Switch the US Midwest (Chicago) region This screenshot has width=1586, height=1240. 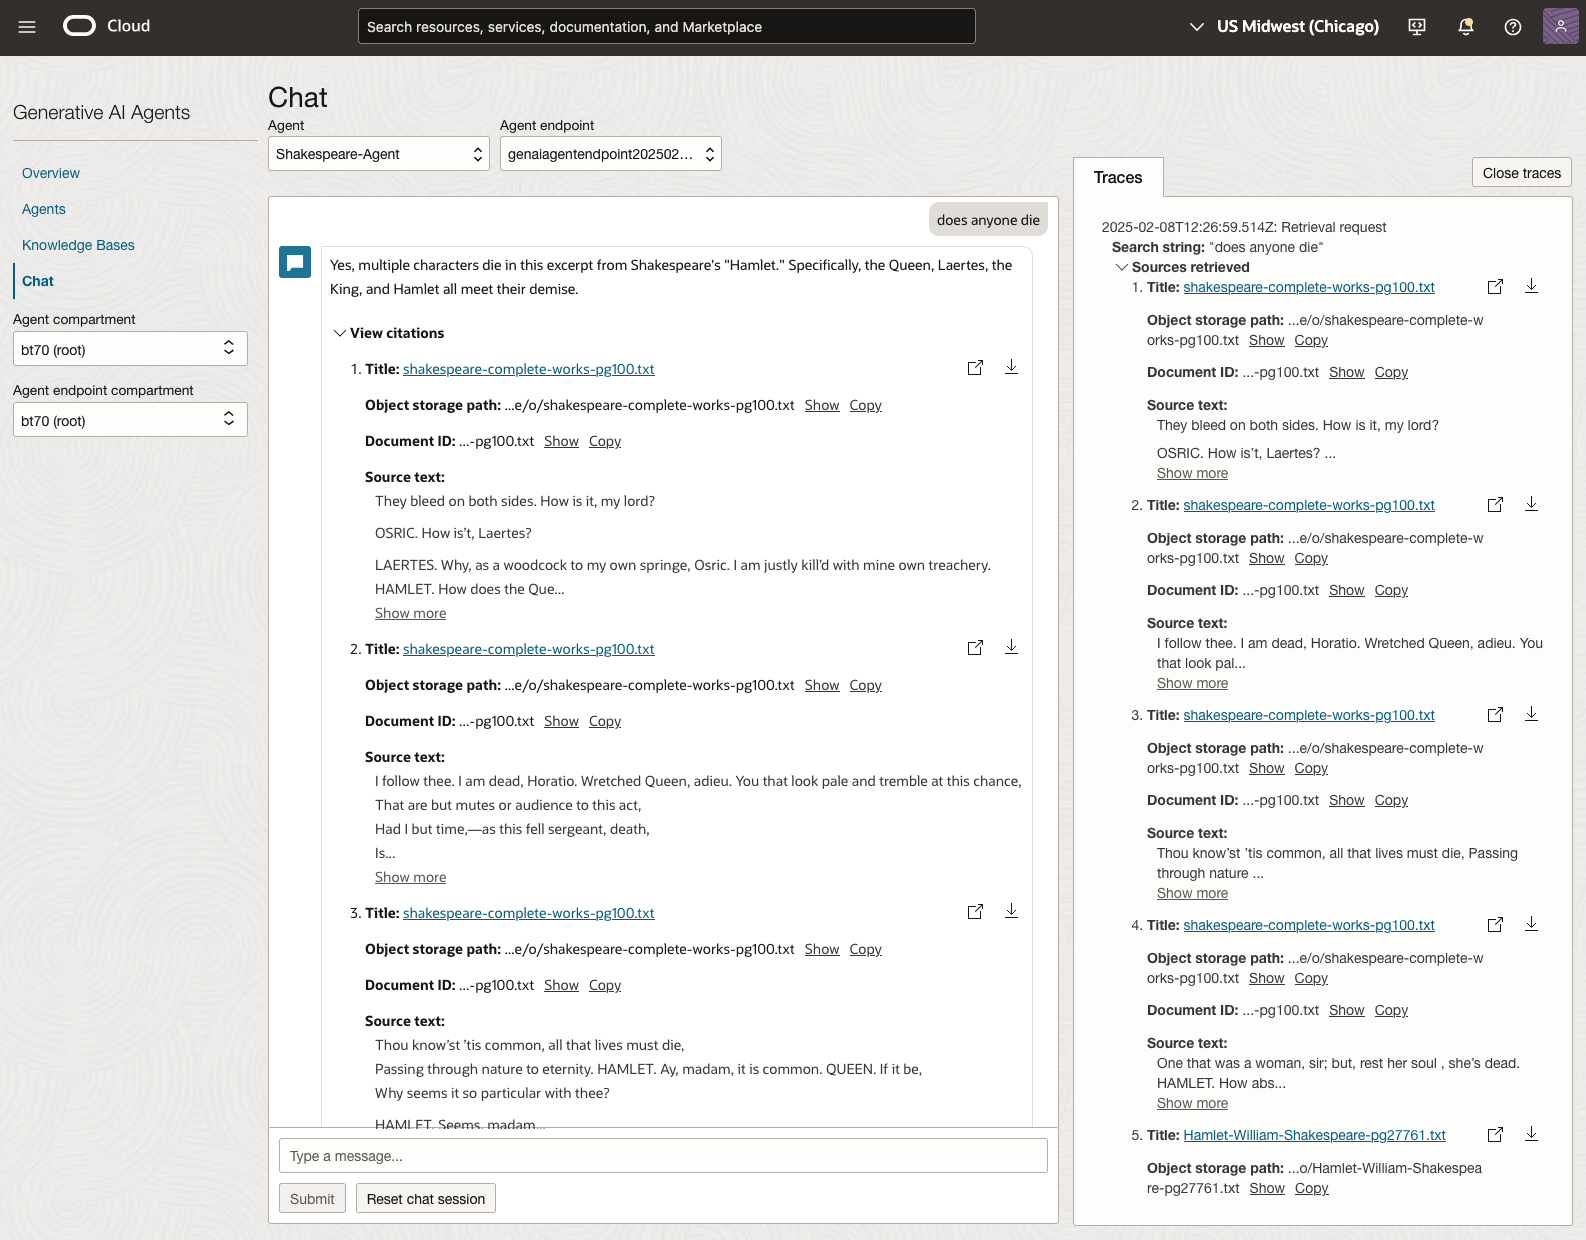click(x=1283, y=27)
